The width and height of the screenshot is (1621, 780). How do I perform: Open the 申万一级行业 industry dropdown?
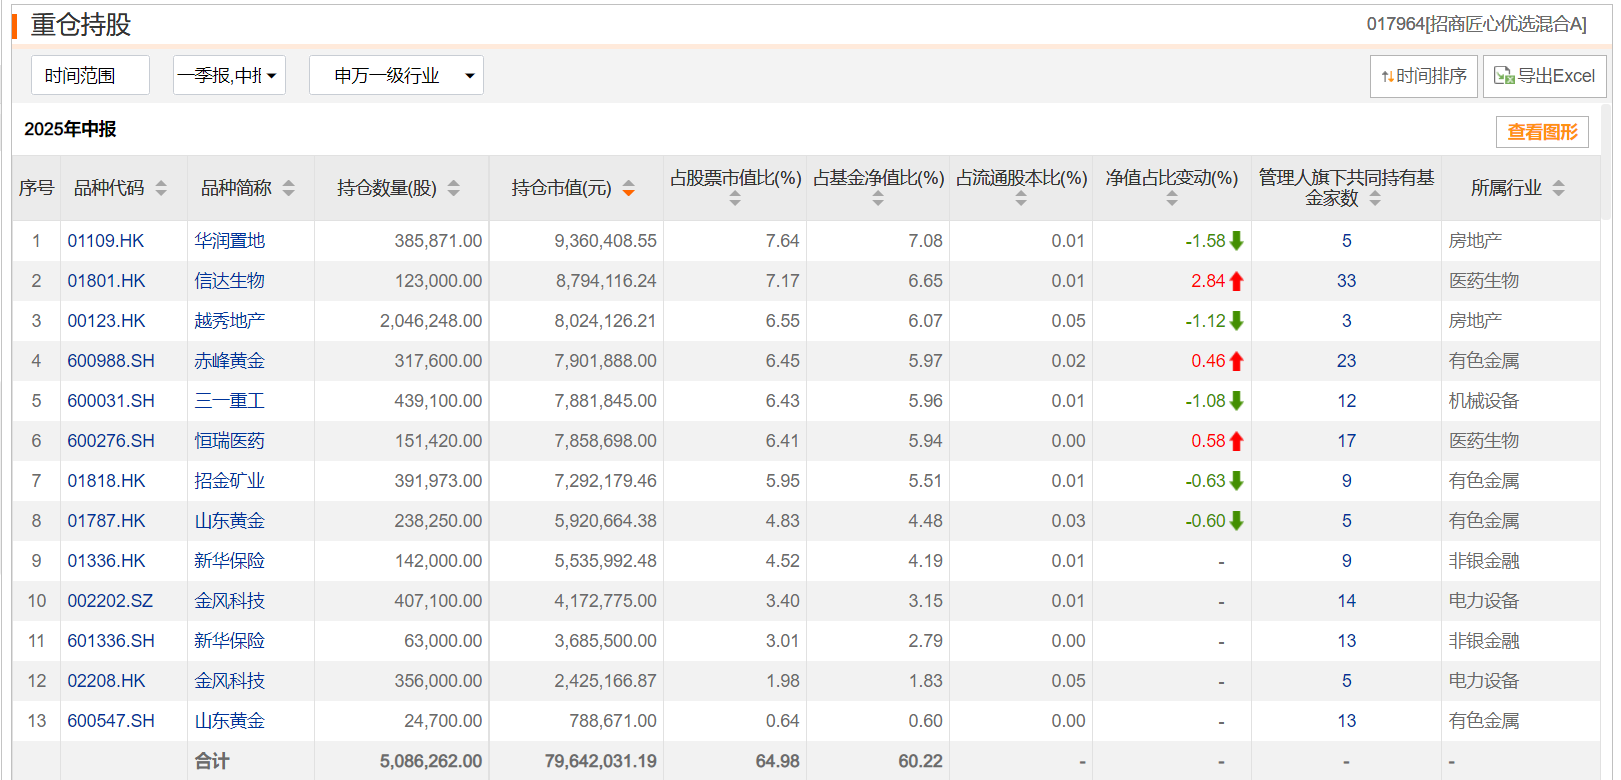[x=396, y=75]
